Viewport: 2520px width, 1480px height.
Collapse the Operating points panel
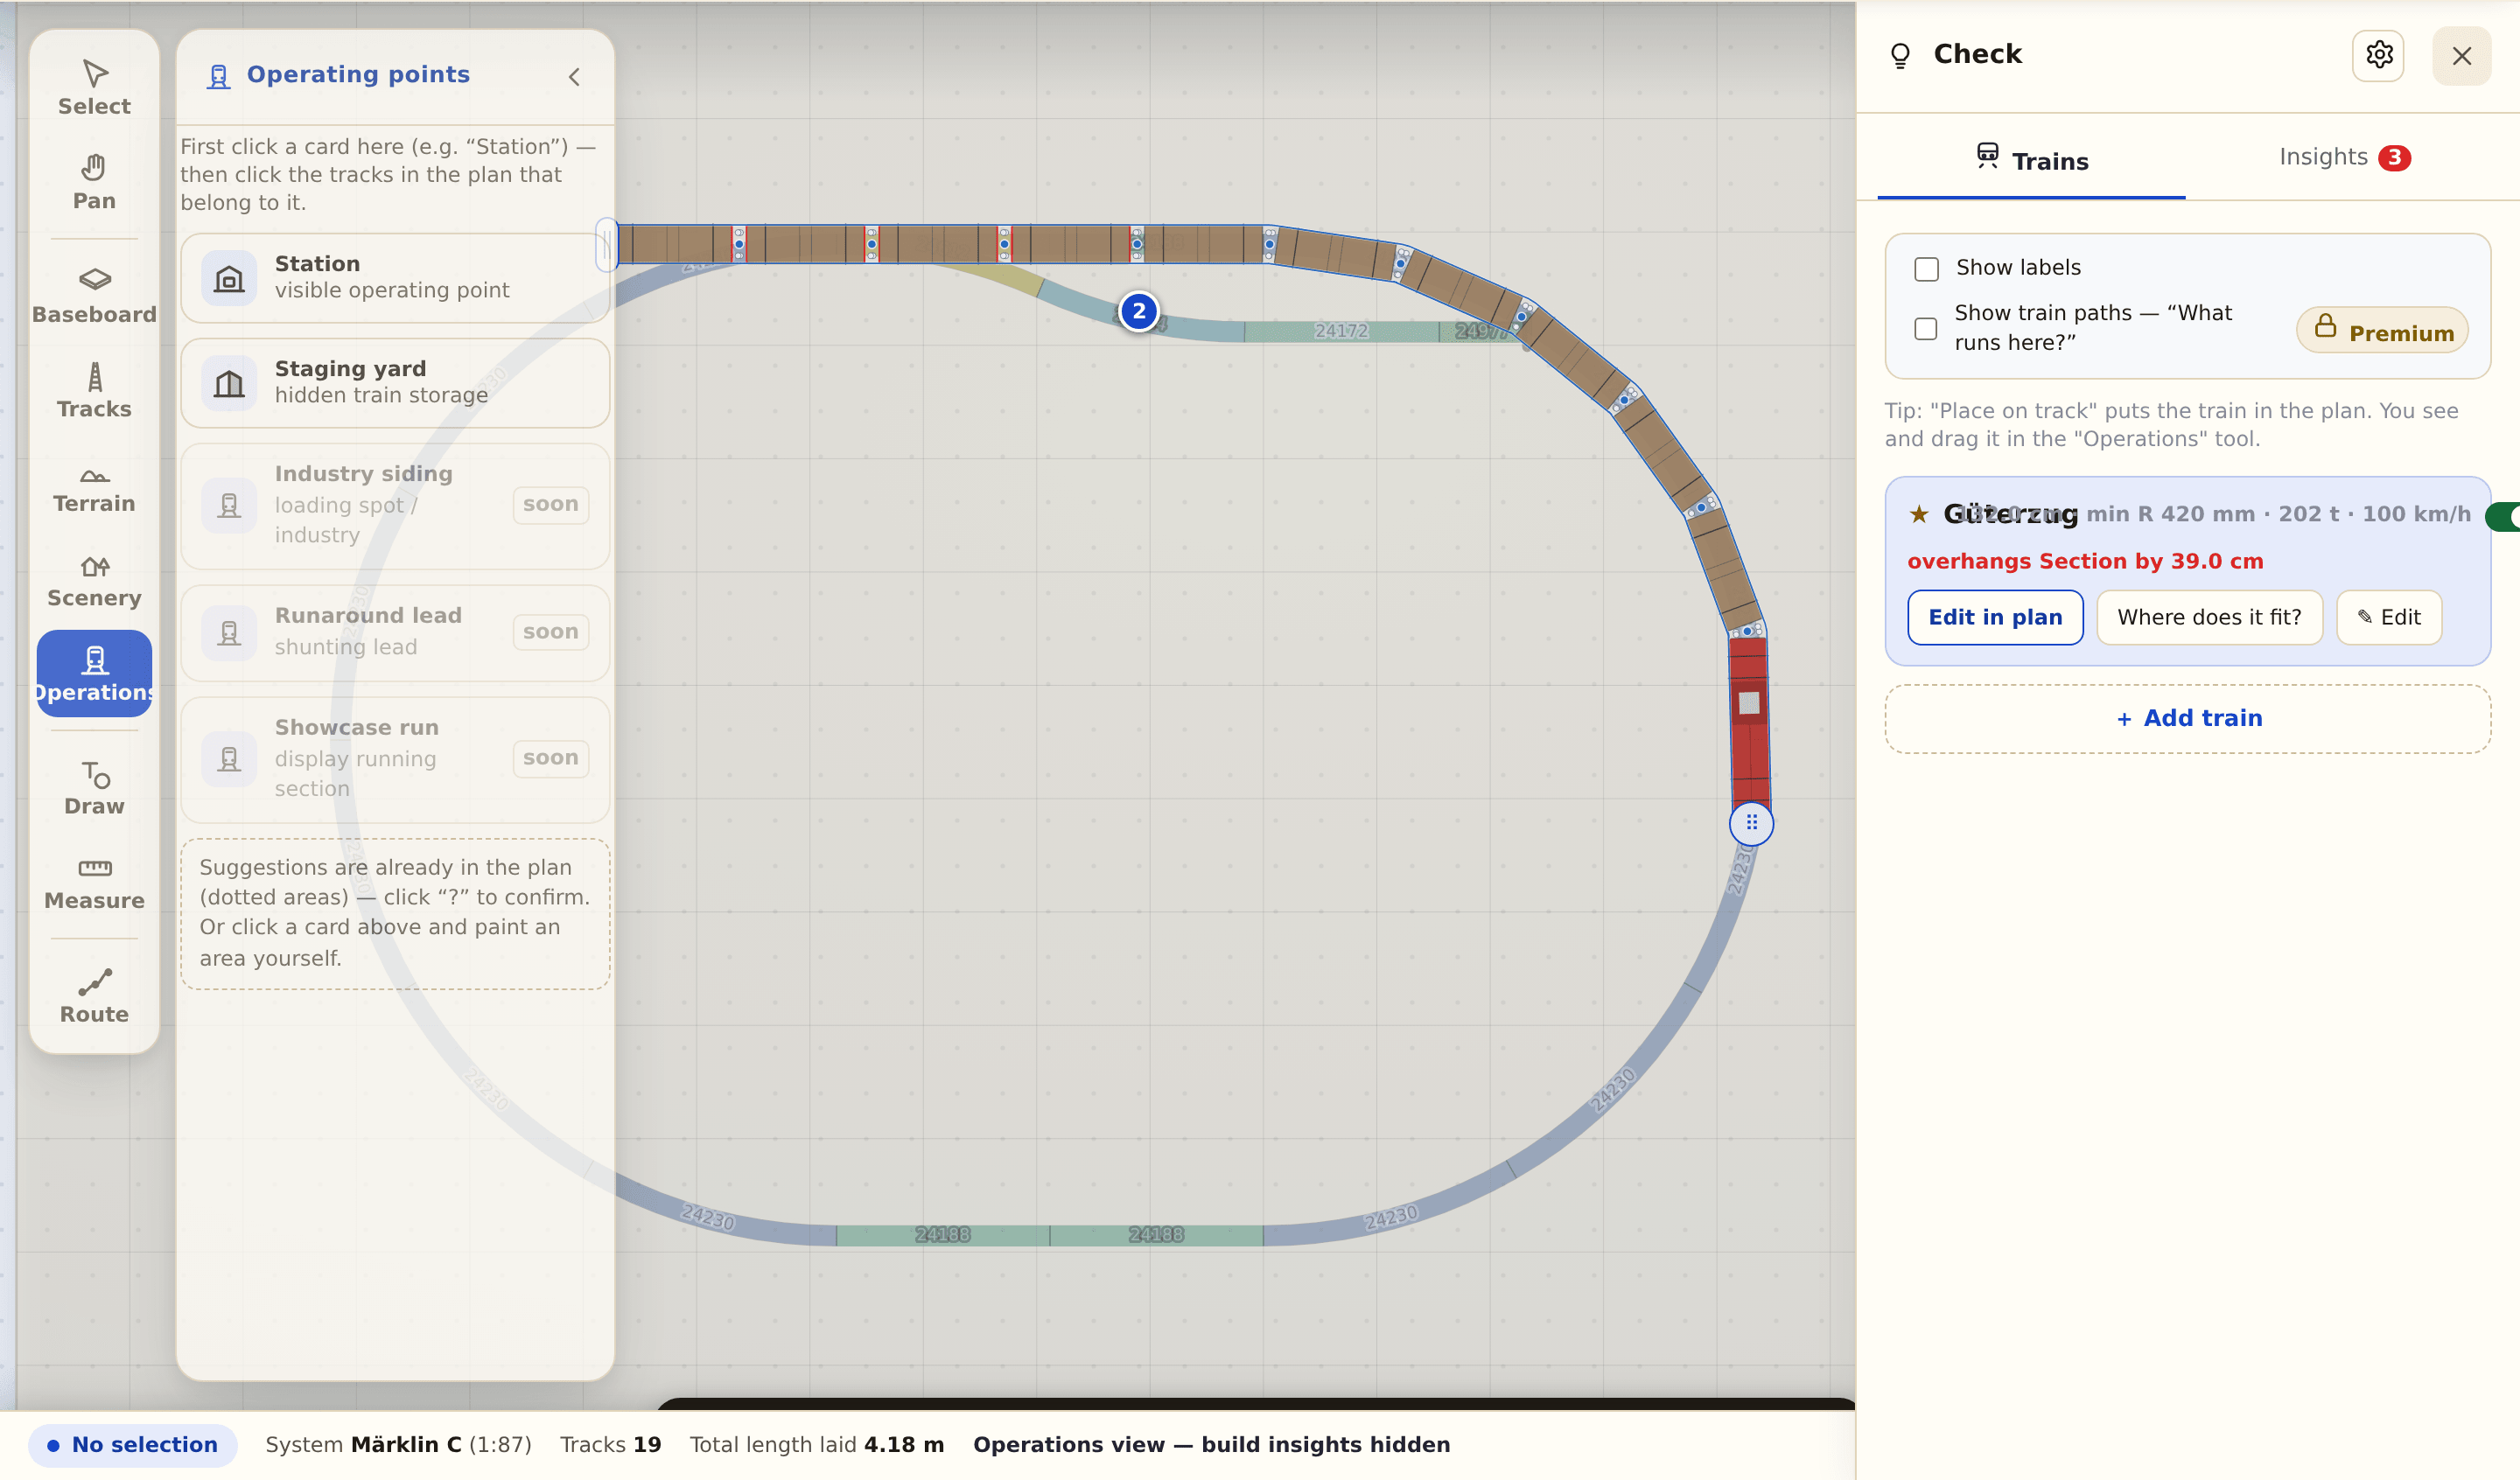pos(574,77)
